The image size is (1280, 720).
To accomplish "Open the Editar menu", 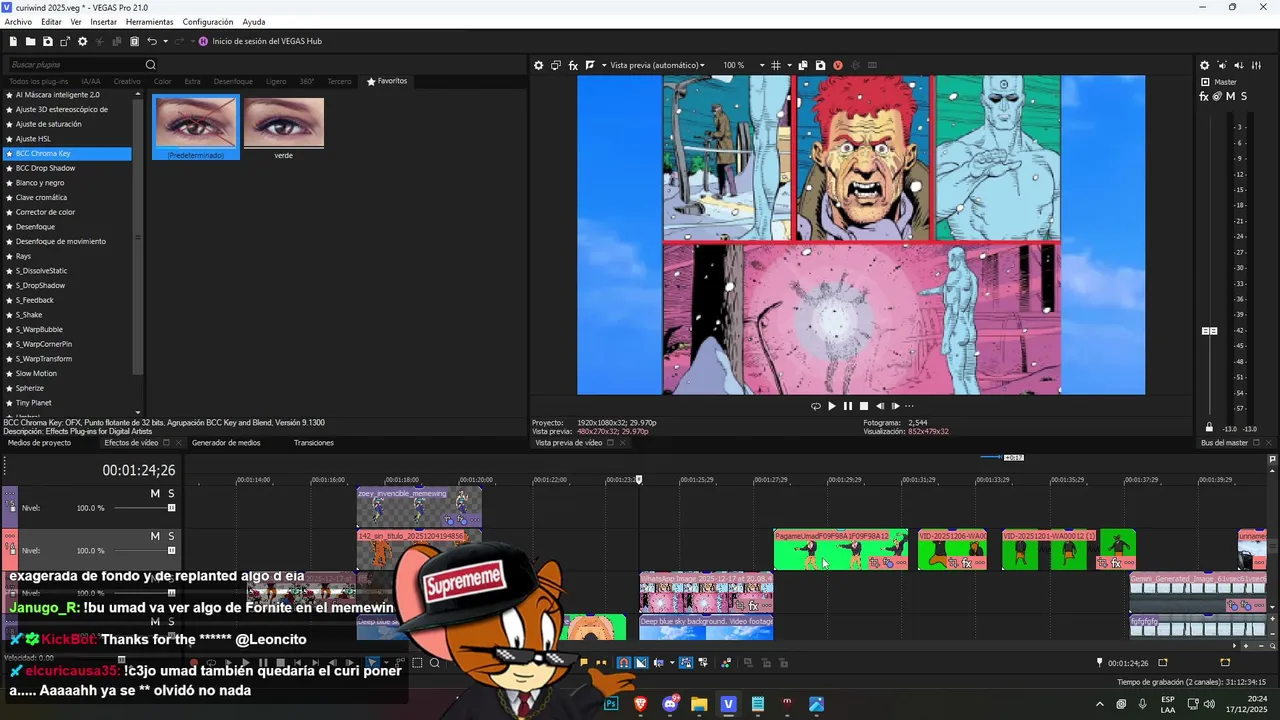I will (x=51, y=22).
